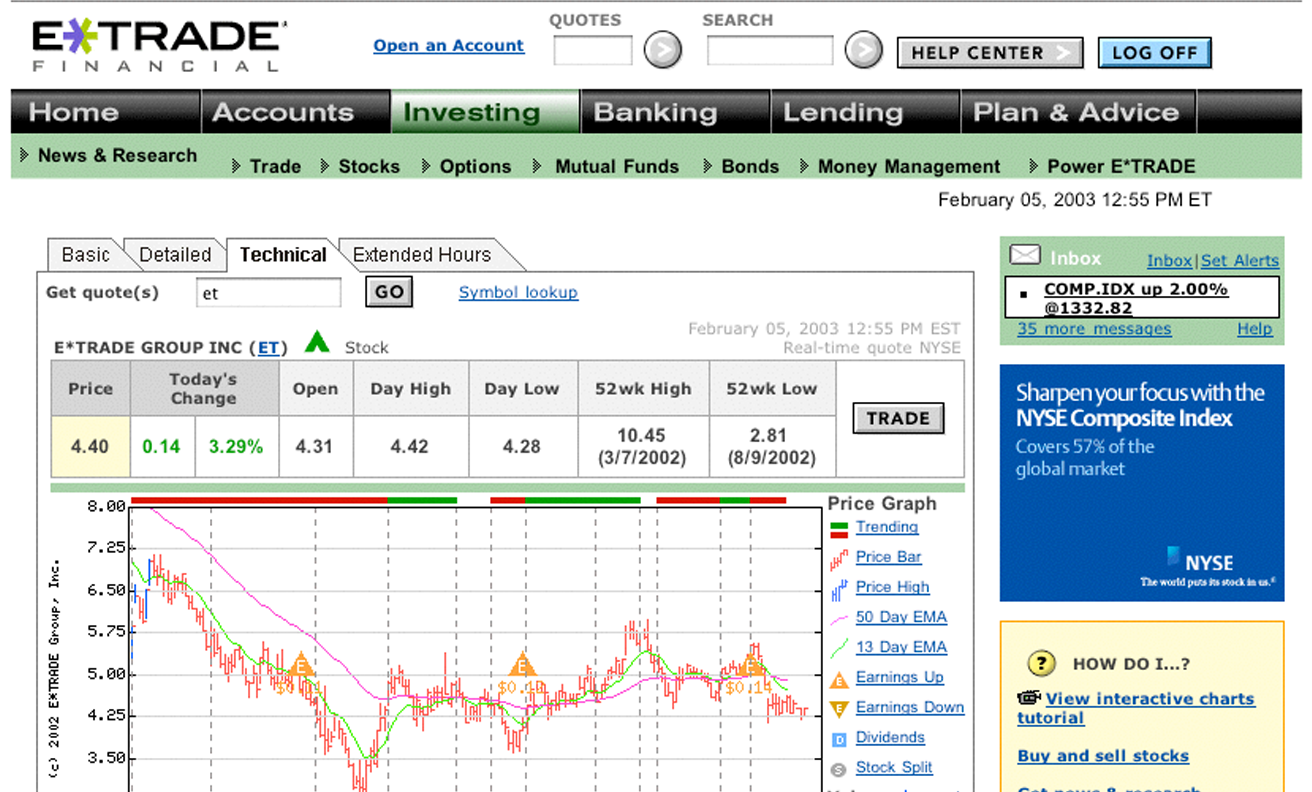Click the Trending legend link
This screenshot has width=1312, height=792.
[887, 527]
